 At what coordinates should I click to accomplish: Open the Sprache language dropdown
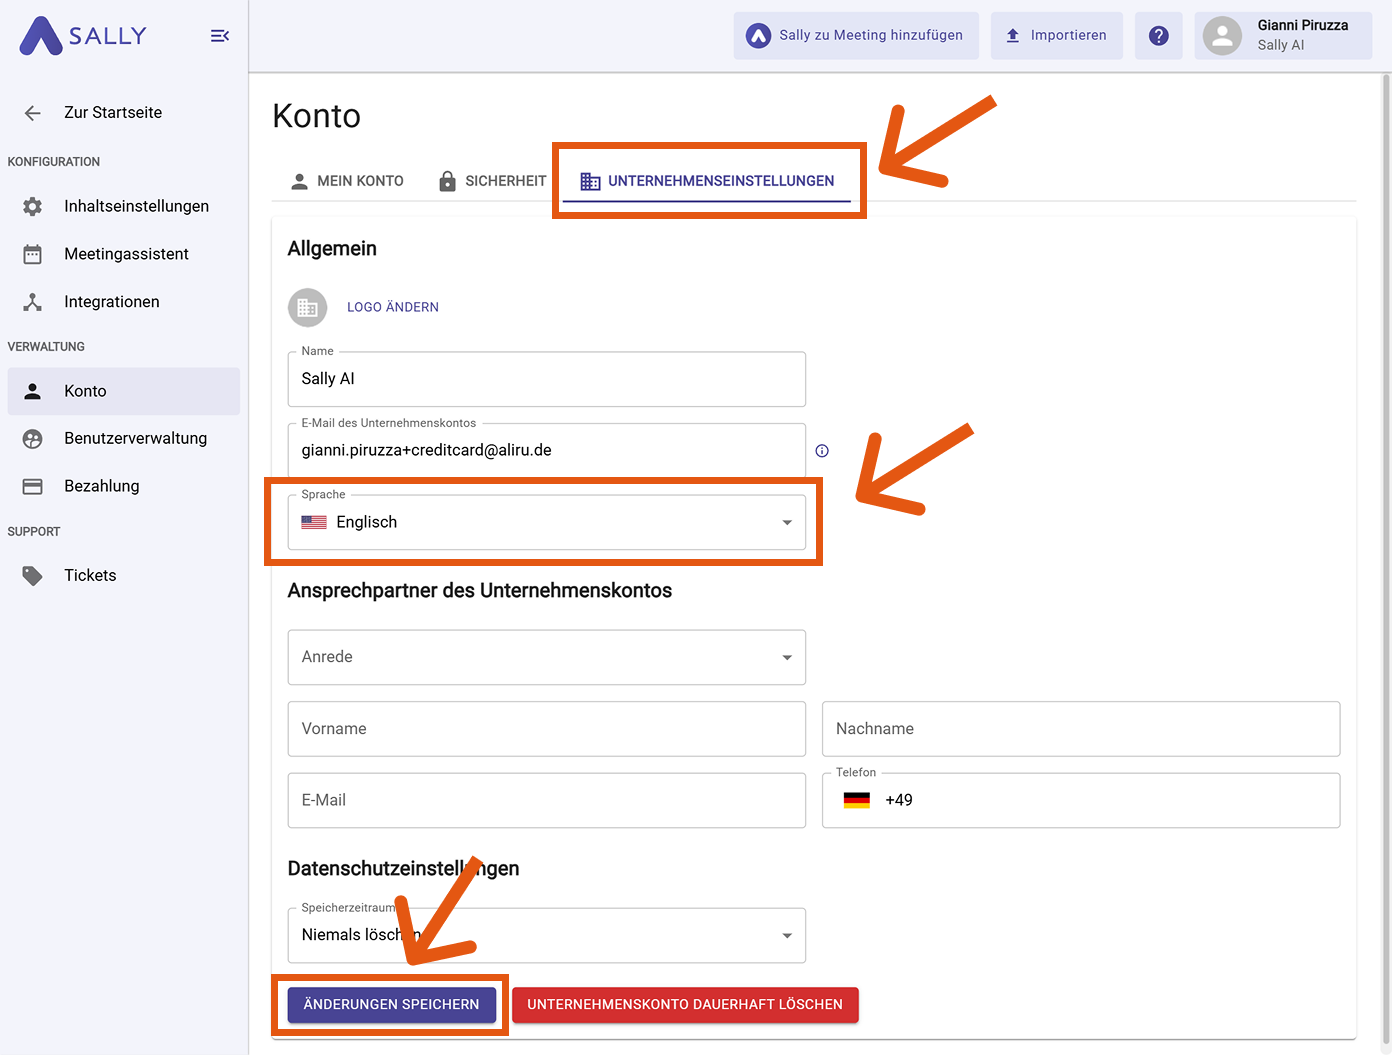point(547,522)
